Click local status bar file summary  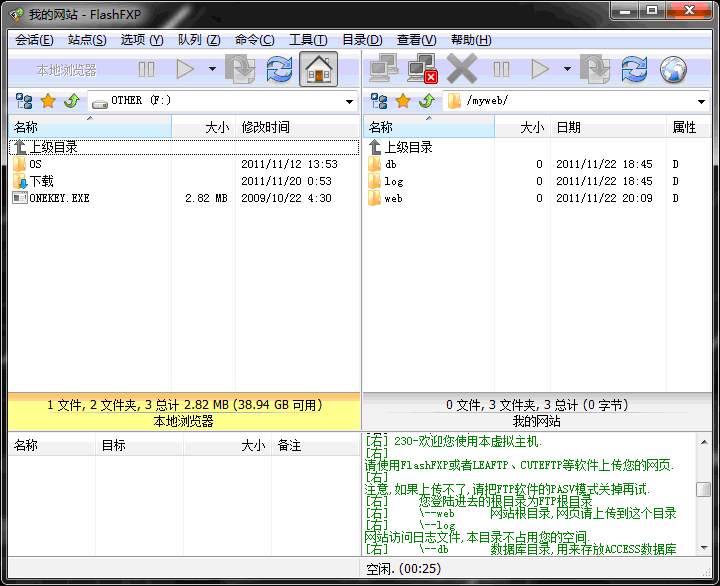click(185, 405)
